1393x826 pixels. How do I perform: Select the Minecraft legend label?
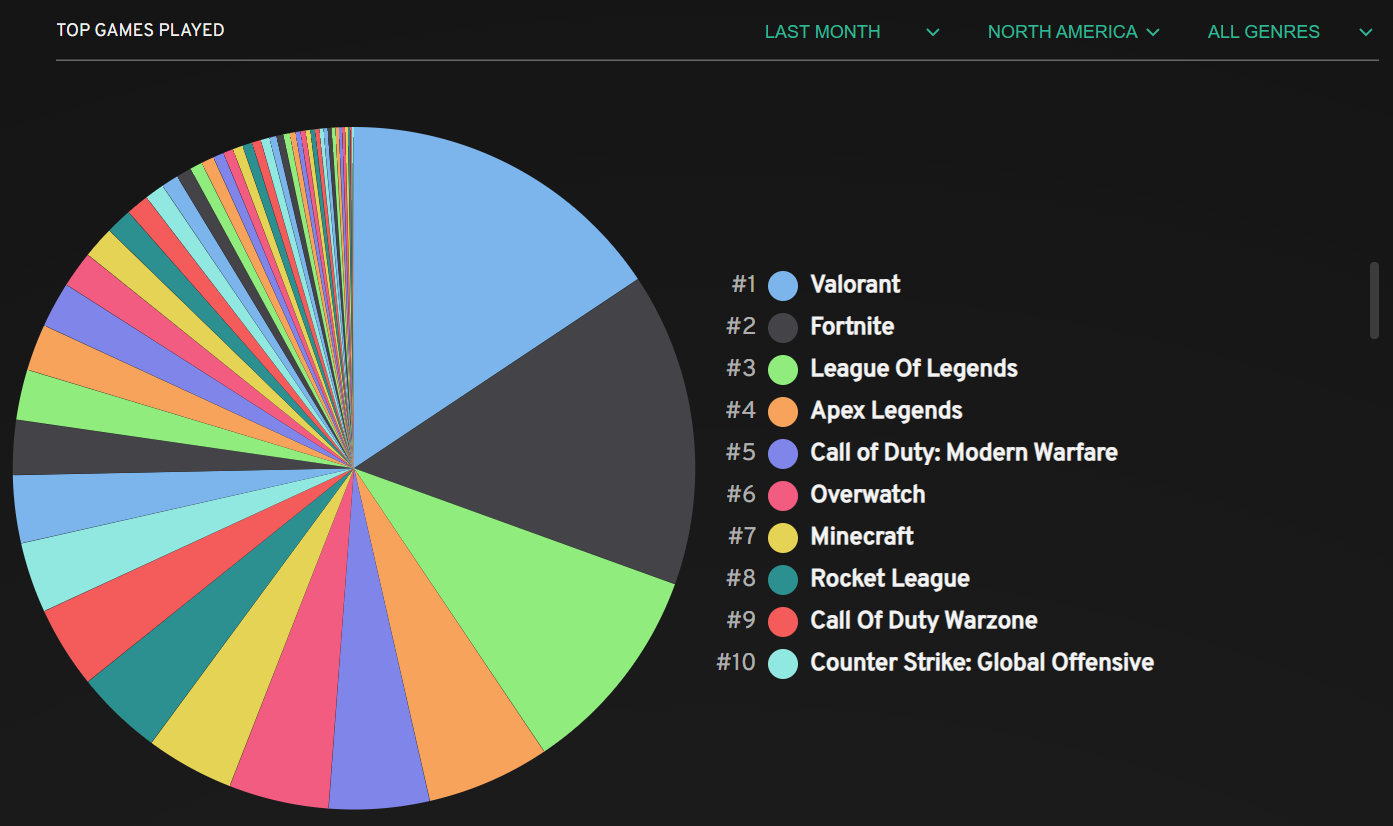click(862, 536)
